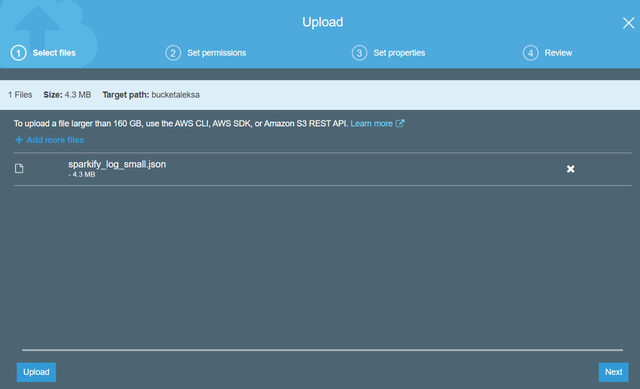This screenshot has width=640, height=389.
Task: Go to the Set properties step
Action: pyautogui.click(x=399, y=53)
